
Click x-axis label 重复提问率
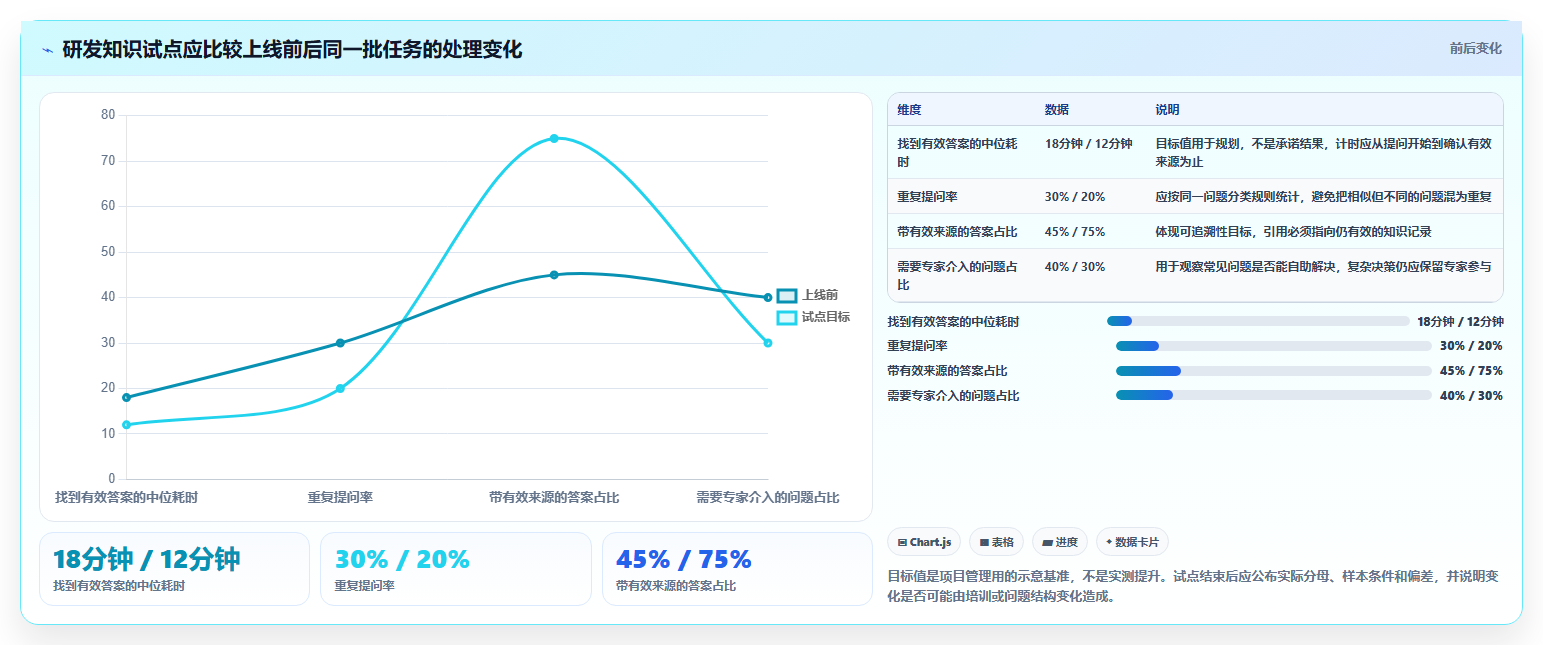coord(340,497)
